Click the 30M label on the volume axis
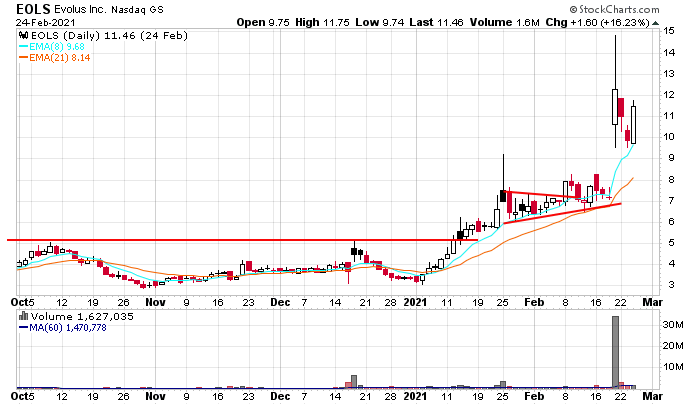Screen dimensions: 700x405 click(x=673, y=325)
